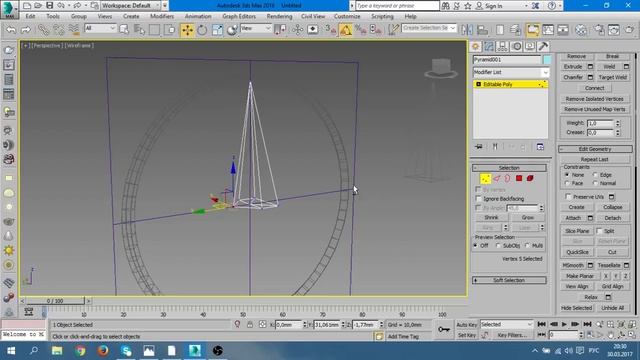Open the Graph Editors menu

coord(239,16)
